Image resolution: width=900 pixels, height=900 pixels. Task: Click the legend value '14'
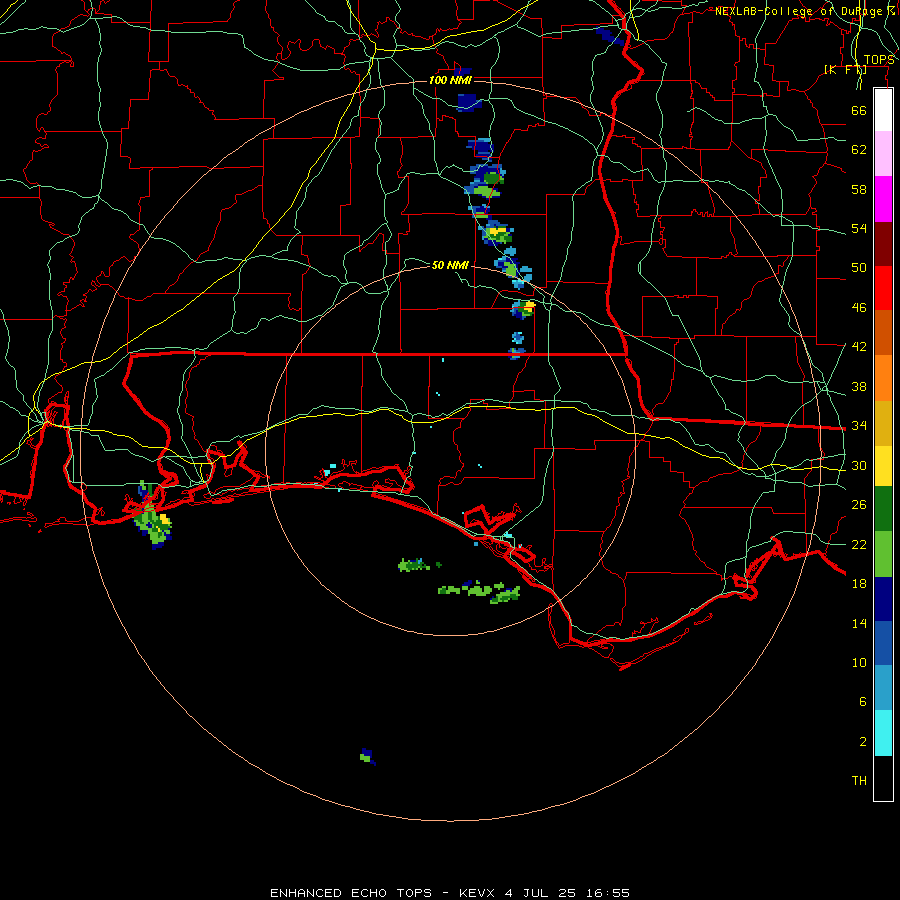(x=859, y=623)
